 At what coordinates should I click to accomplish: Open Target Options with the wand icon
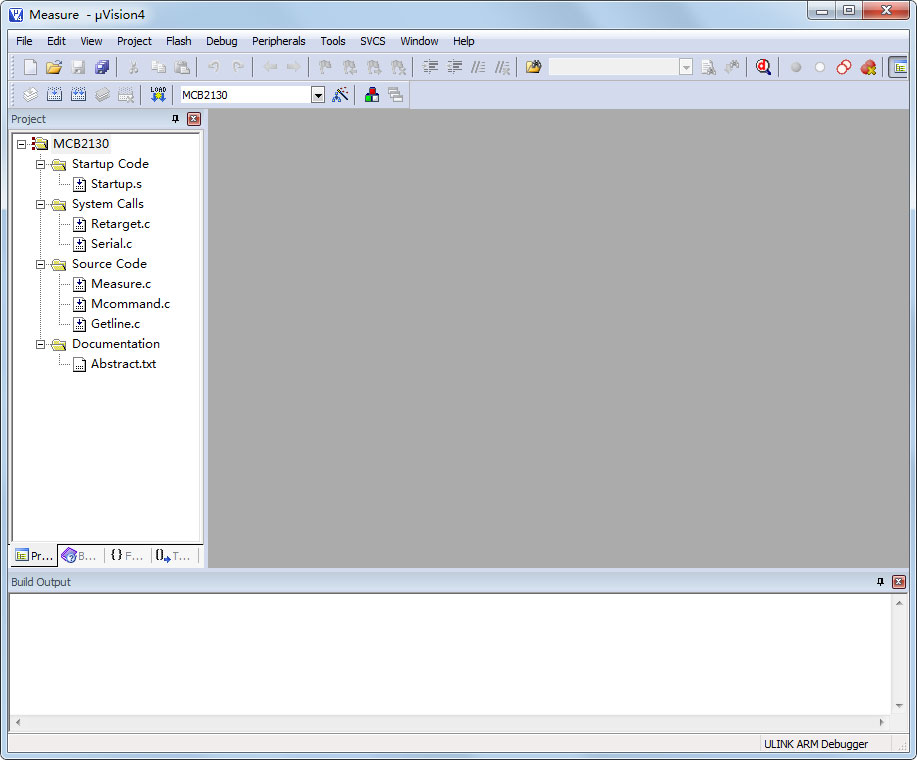[340, 95]
